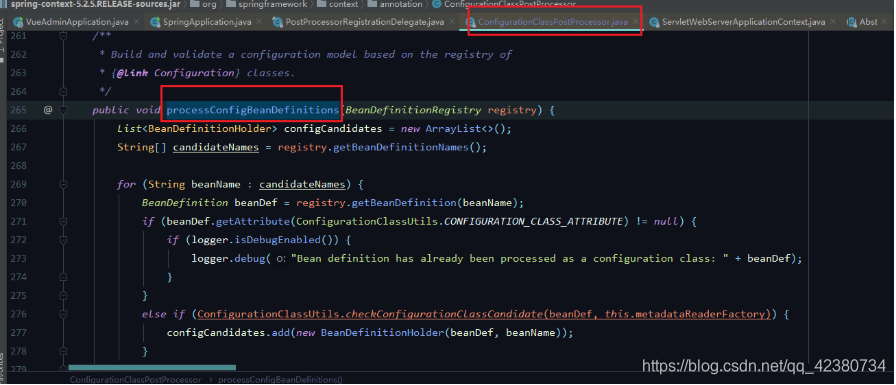The height and width of the screenshot is (385, 896).
Task: Close the VueAdminApplication.java tab
Action: point(136,22)
